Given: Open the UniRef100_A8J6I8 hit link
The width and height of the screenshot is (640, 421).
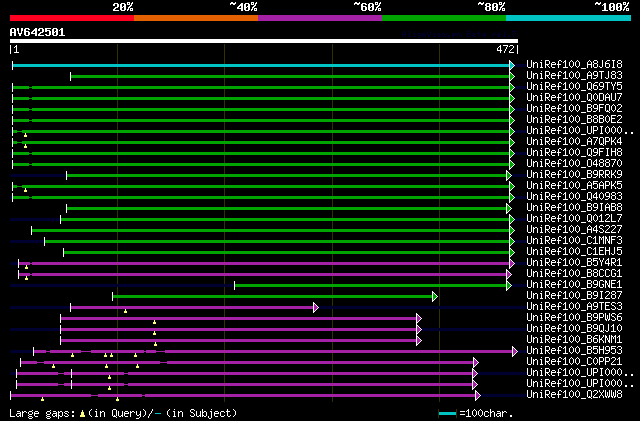Looking at the screenshot, I should (x=573, y=65).
